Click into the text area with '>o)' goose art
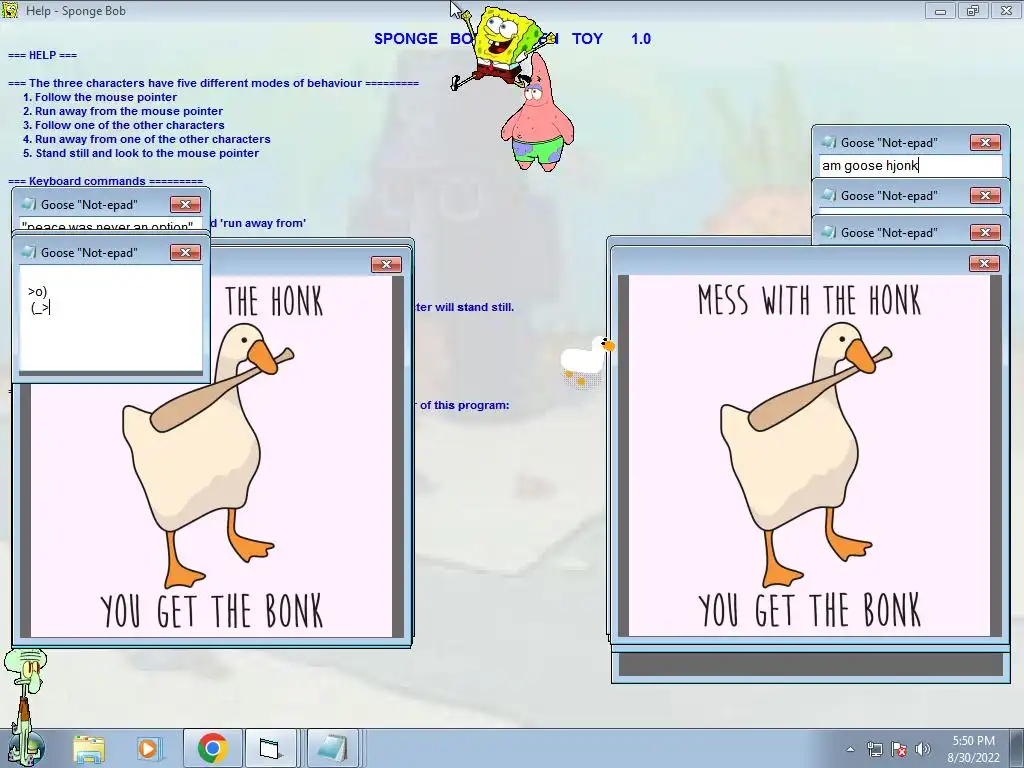The width and height of the screenshot is (1024, 768). pos(111,318)
